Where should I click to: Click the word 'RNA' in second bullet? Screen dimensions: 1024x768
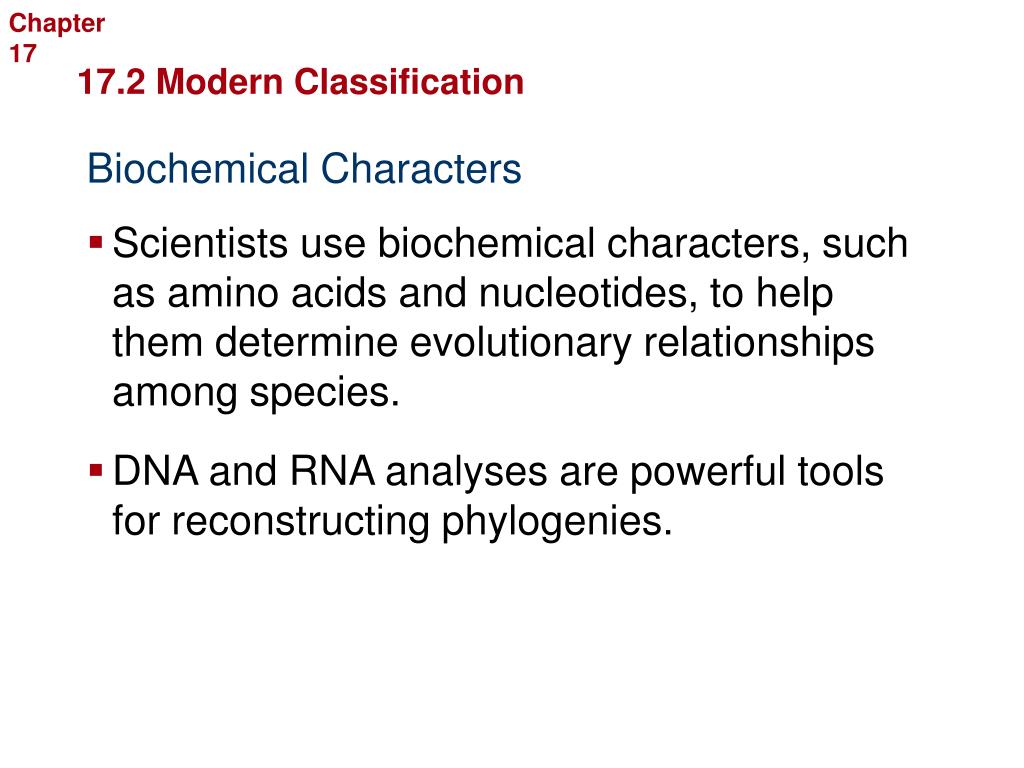click(x=332, y=471)
